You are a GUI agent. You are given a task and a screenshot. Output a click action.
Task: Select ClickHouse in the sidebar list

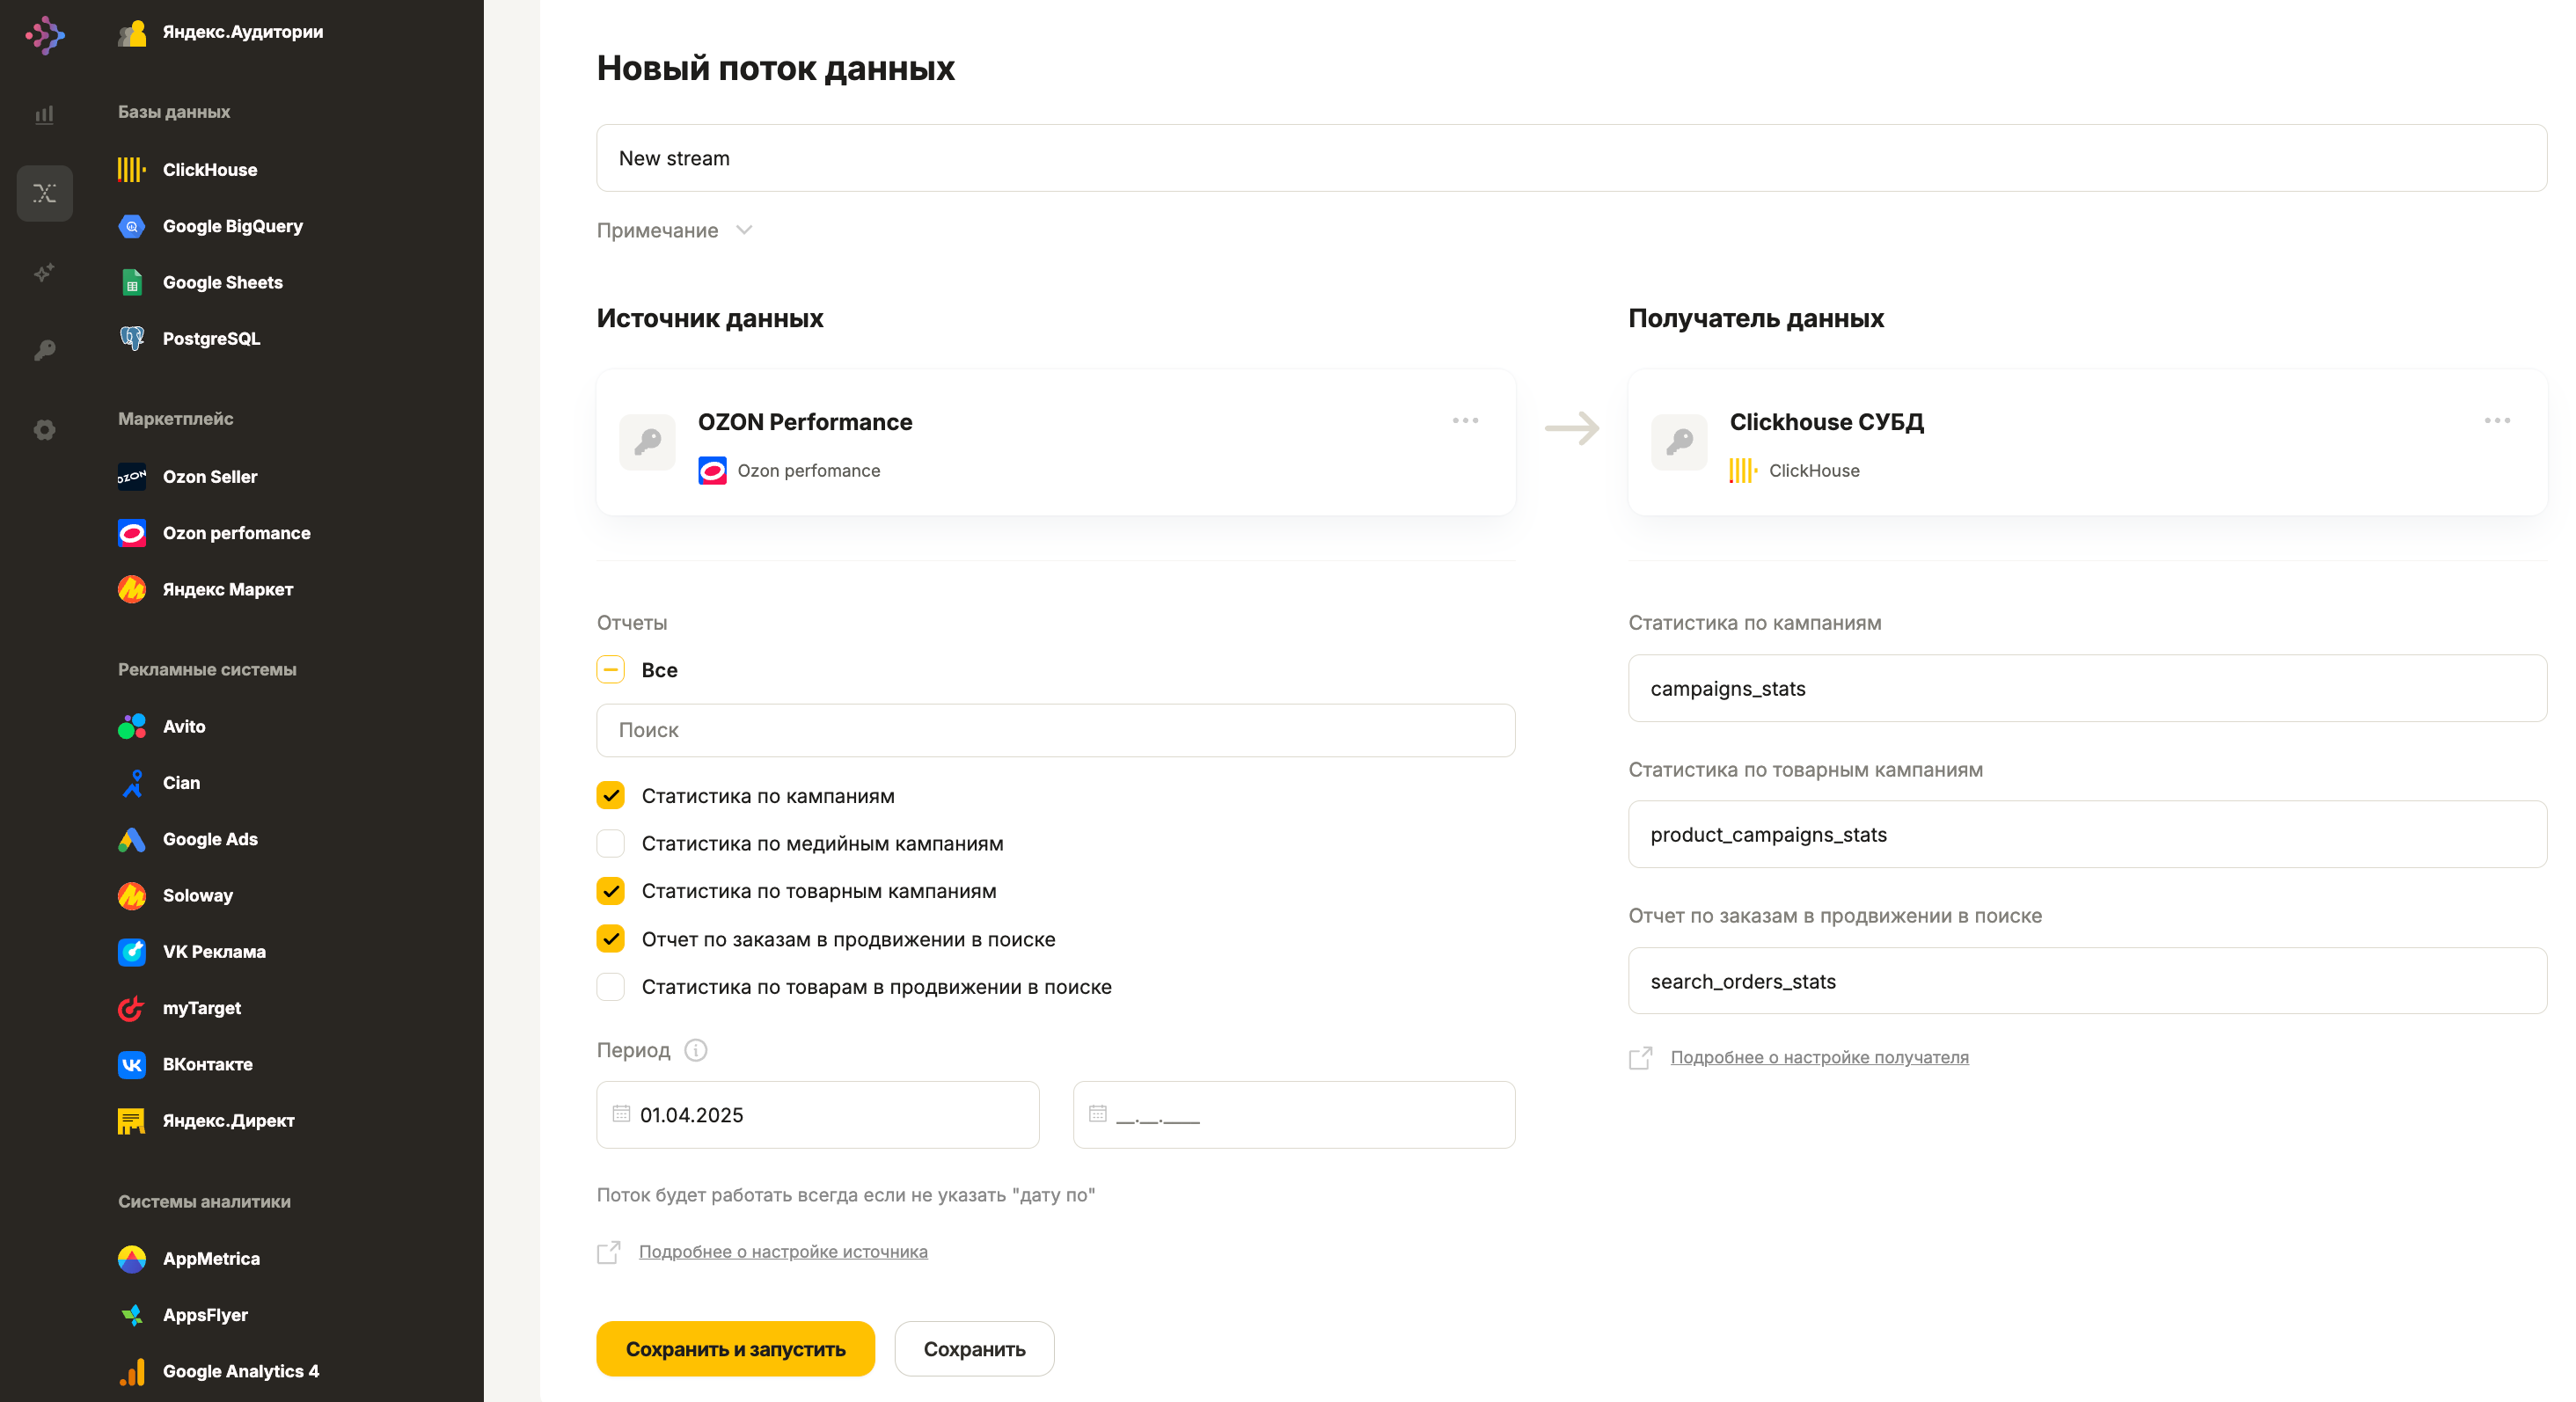[209, 170]
